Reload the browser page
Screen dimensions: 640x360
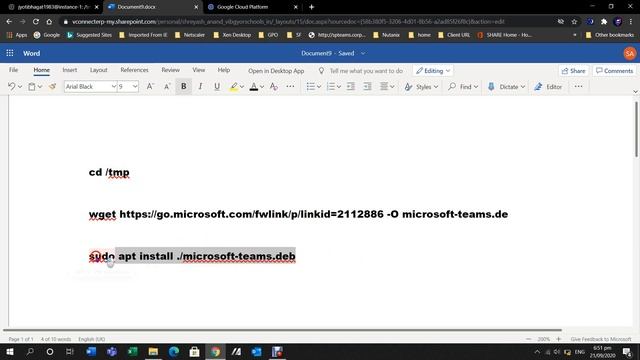pos(36,22)
